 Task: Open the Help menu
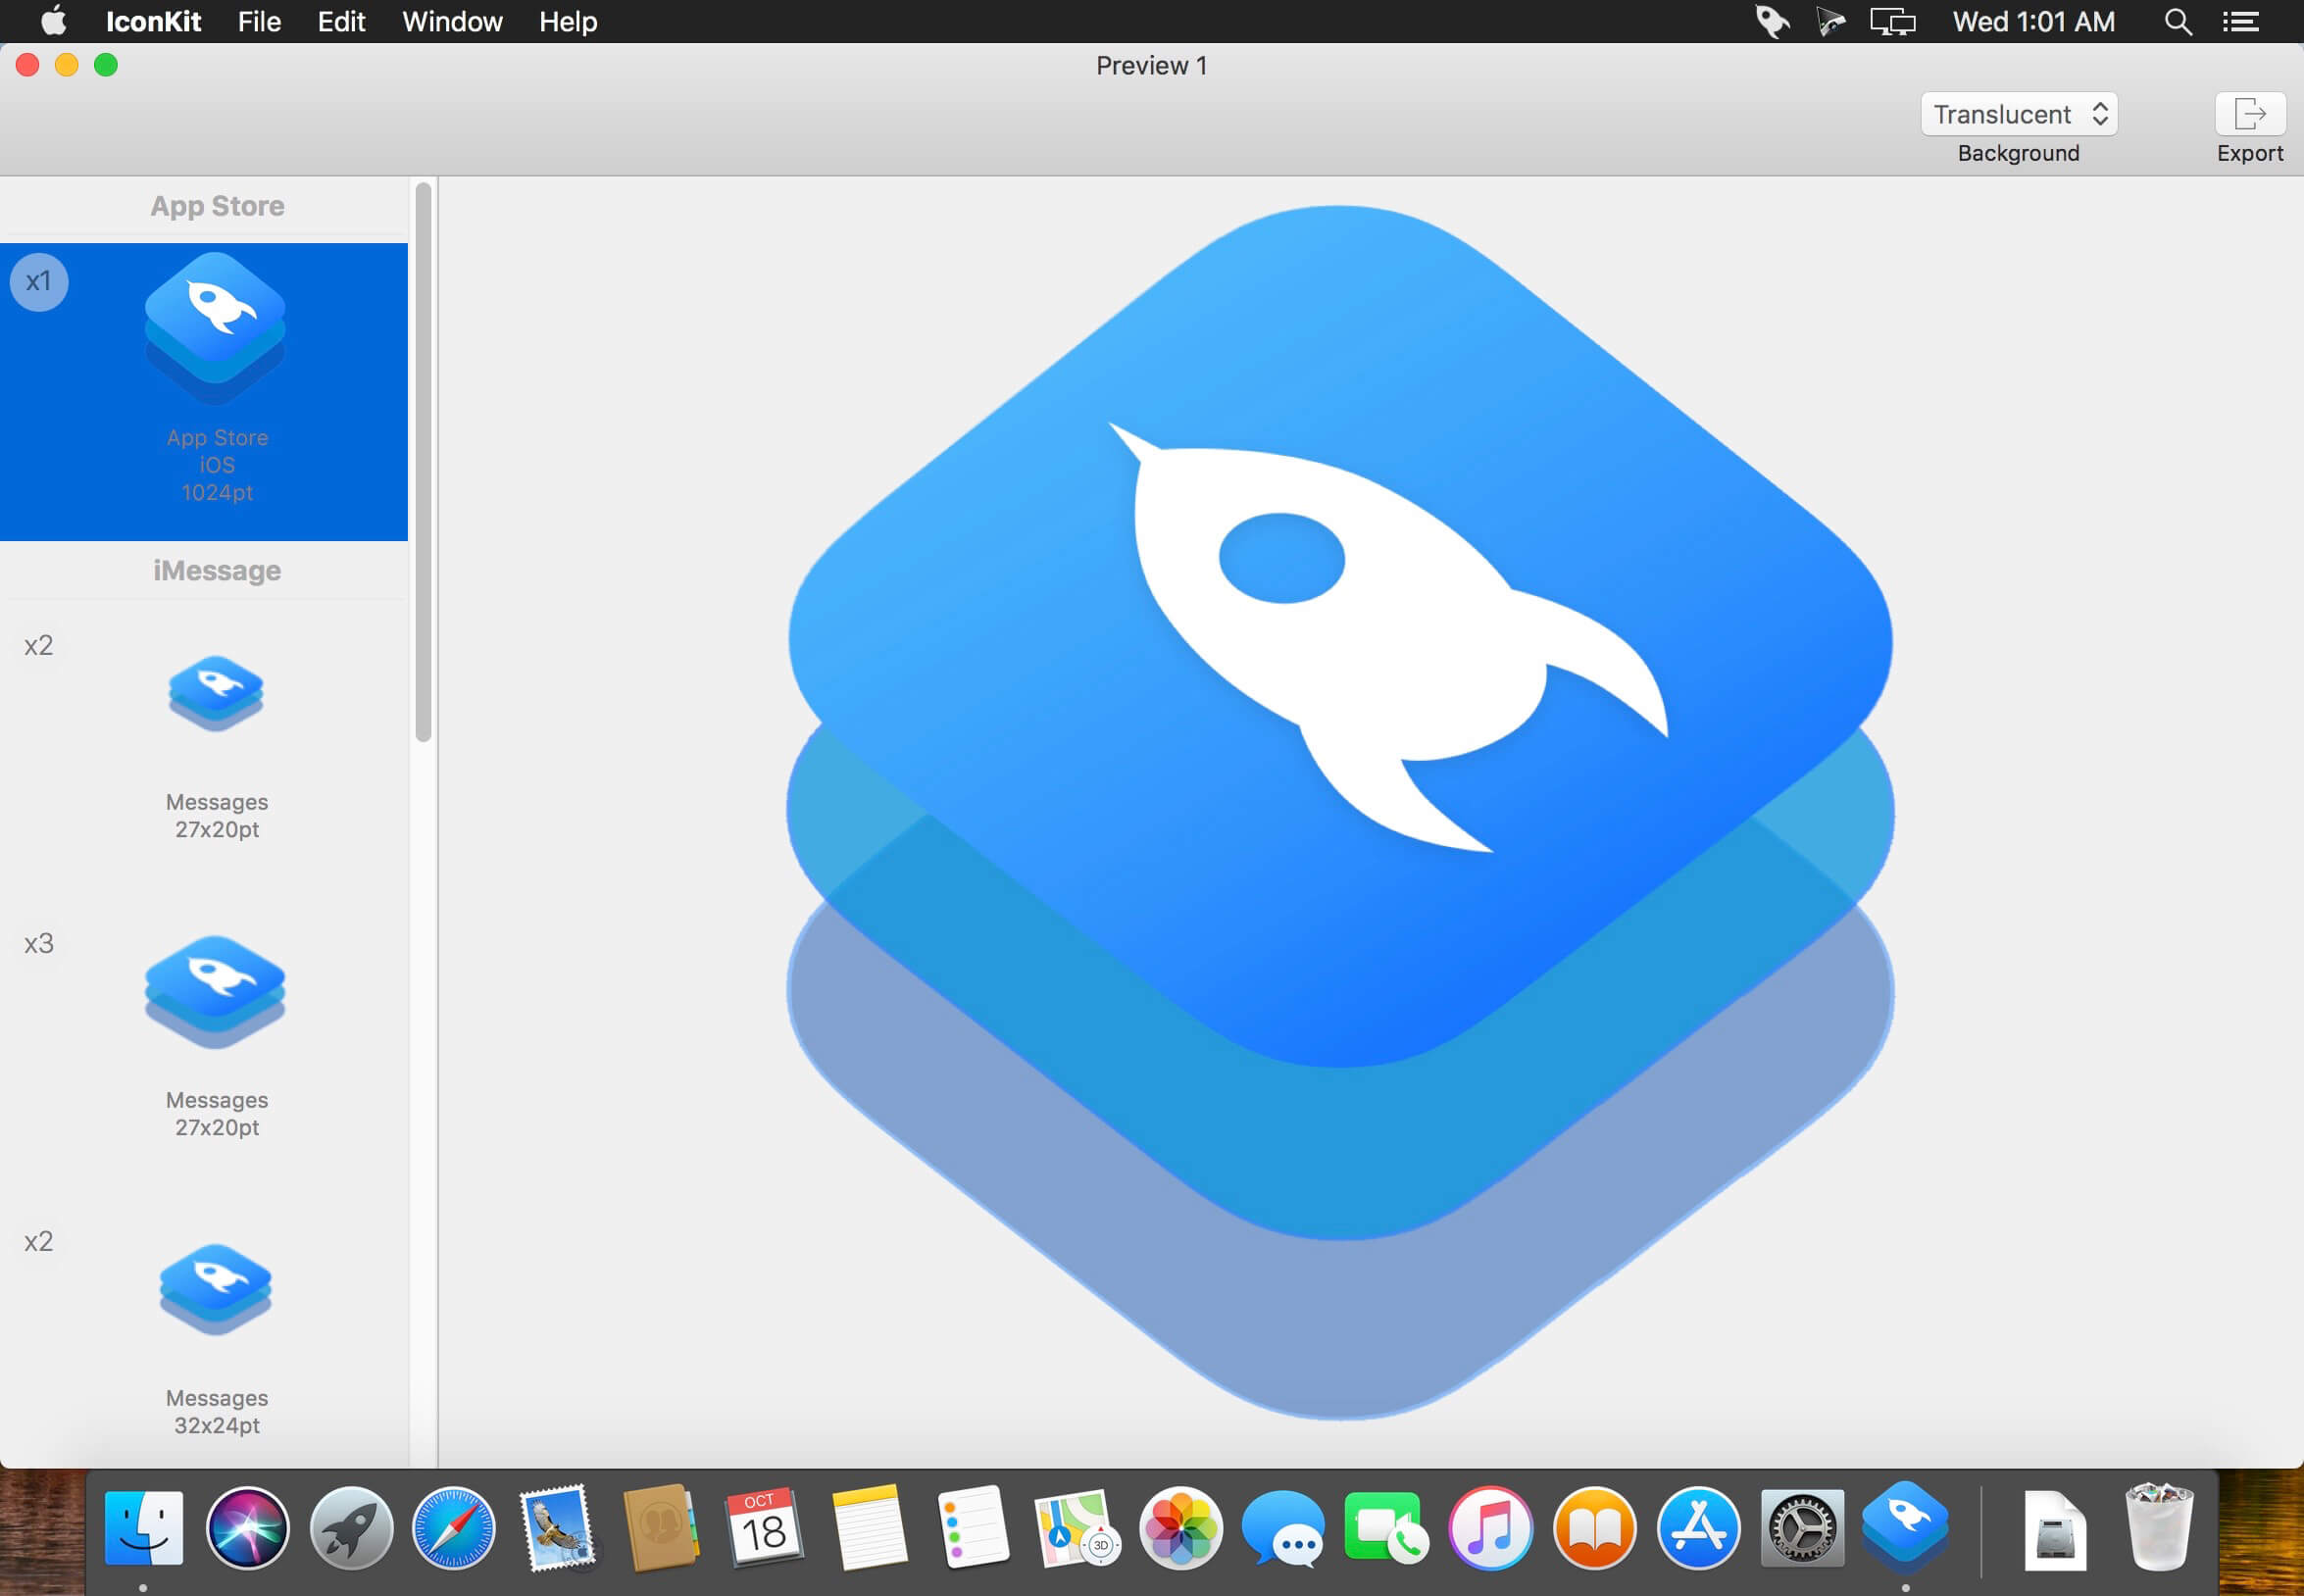coord(568,21)
